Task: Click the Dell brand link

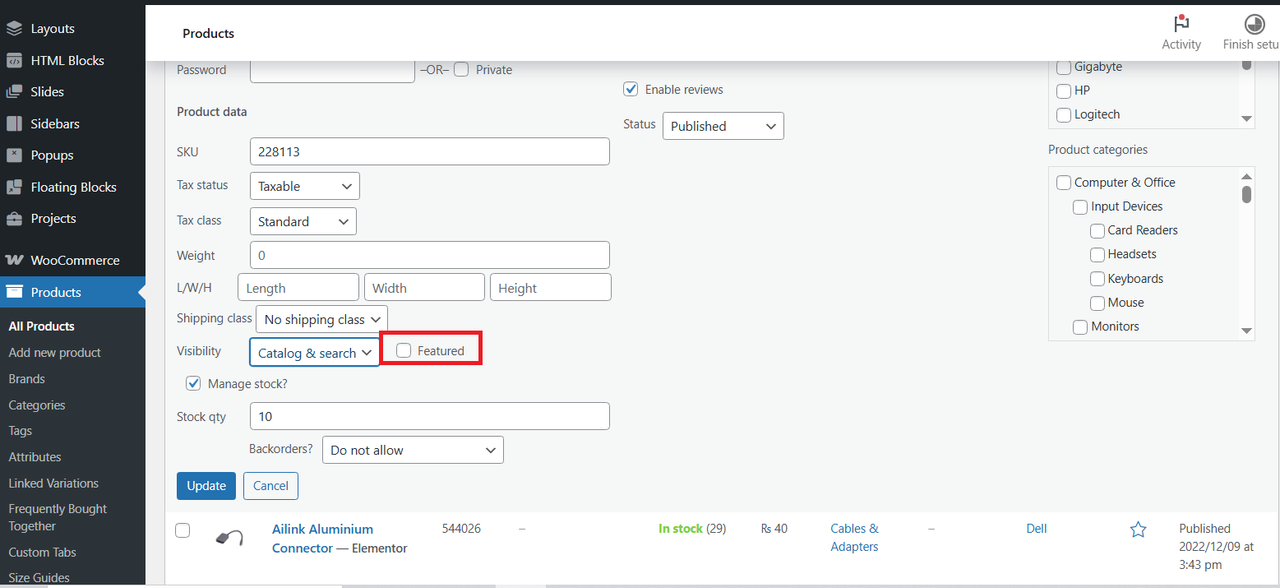Action: coord(1037,528)
